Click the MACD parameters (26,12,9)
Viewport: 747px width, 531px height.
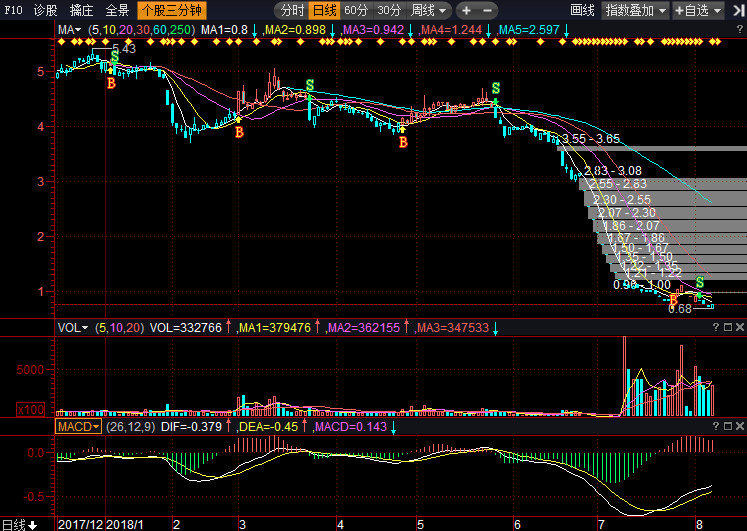pos(131,427)
